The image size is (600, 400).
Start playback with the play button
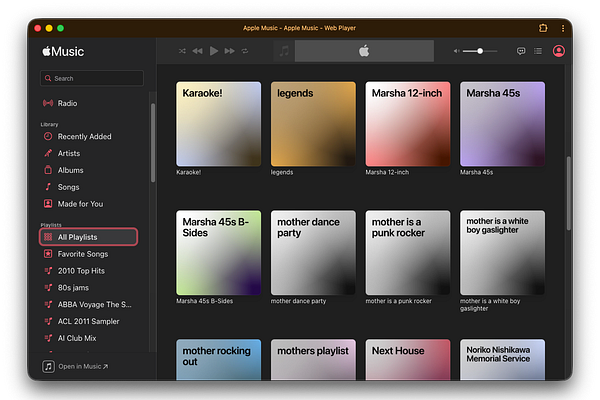214,51
